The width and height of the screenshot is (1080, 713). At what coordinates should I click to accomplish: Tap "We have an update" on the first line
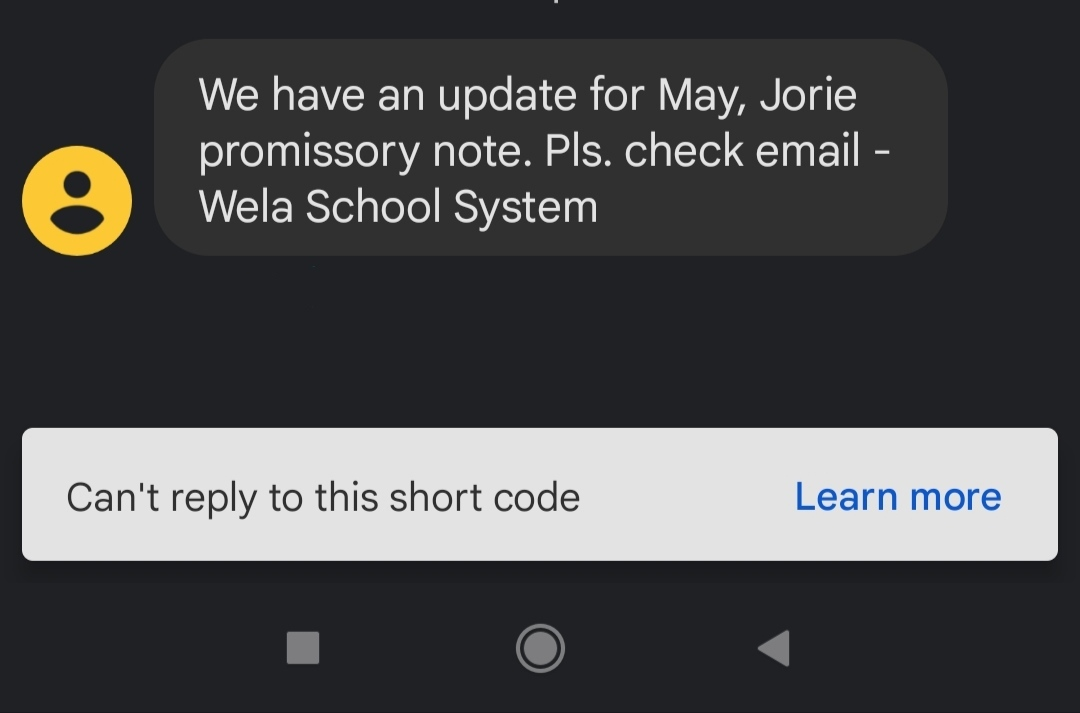pyautogui.click(x=388, y=94)
